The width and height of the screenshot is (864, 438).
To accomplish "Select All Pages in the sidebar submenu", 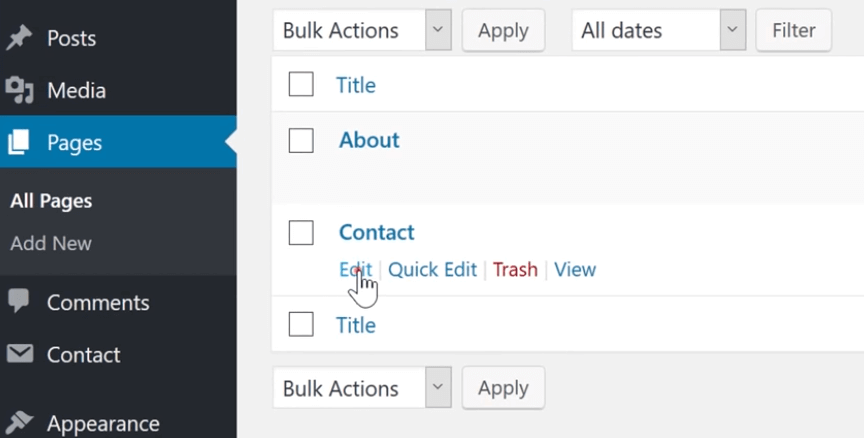I will (x=51, y=201).
